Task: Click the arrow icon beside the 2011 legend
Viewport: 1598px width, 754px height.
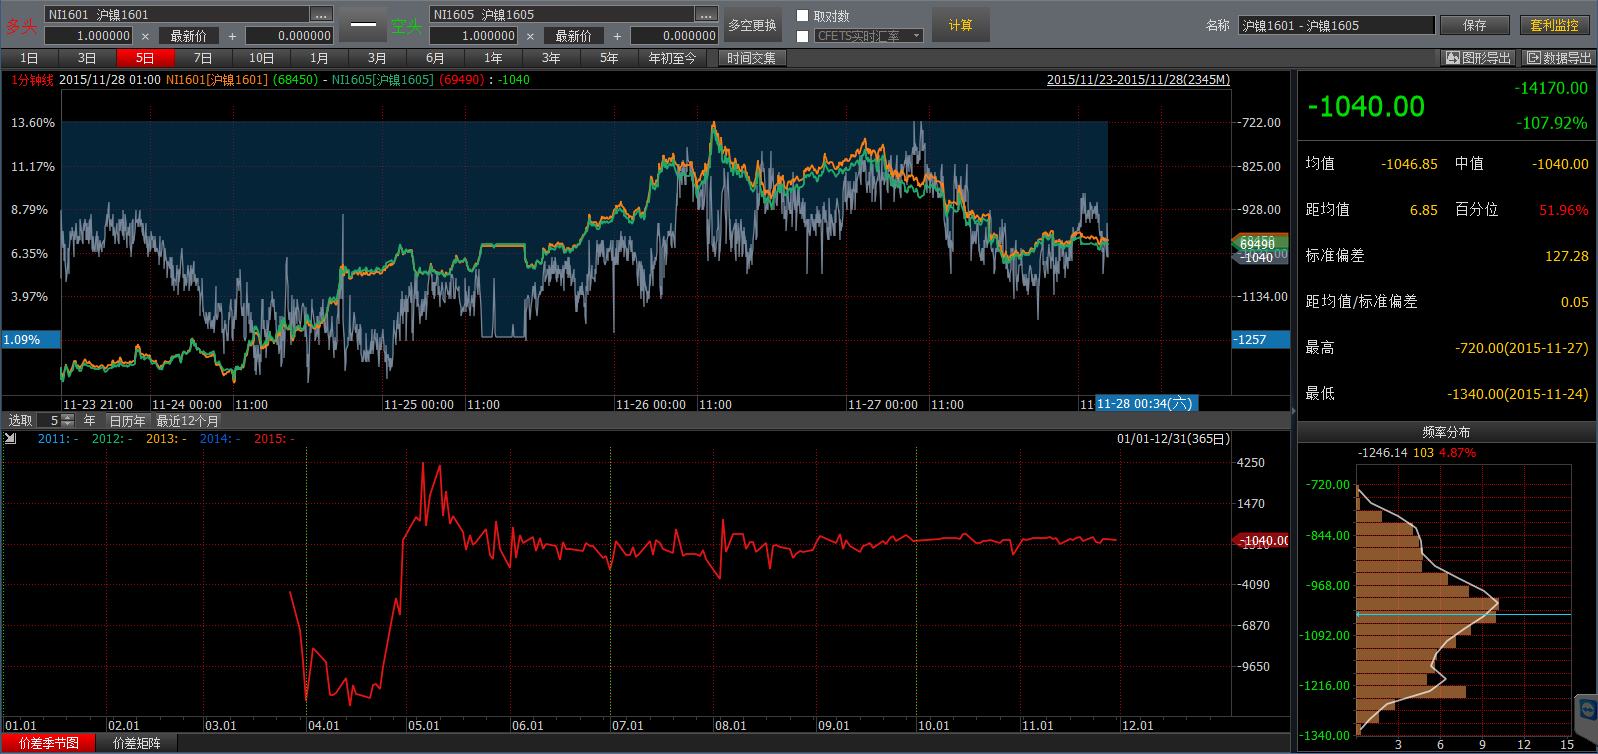Action: coord(11,438)
